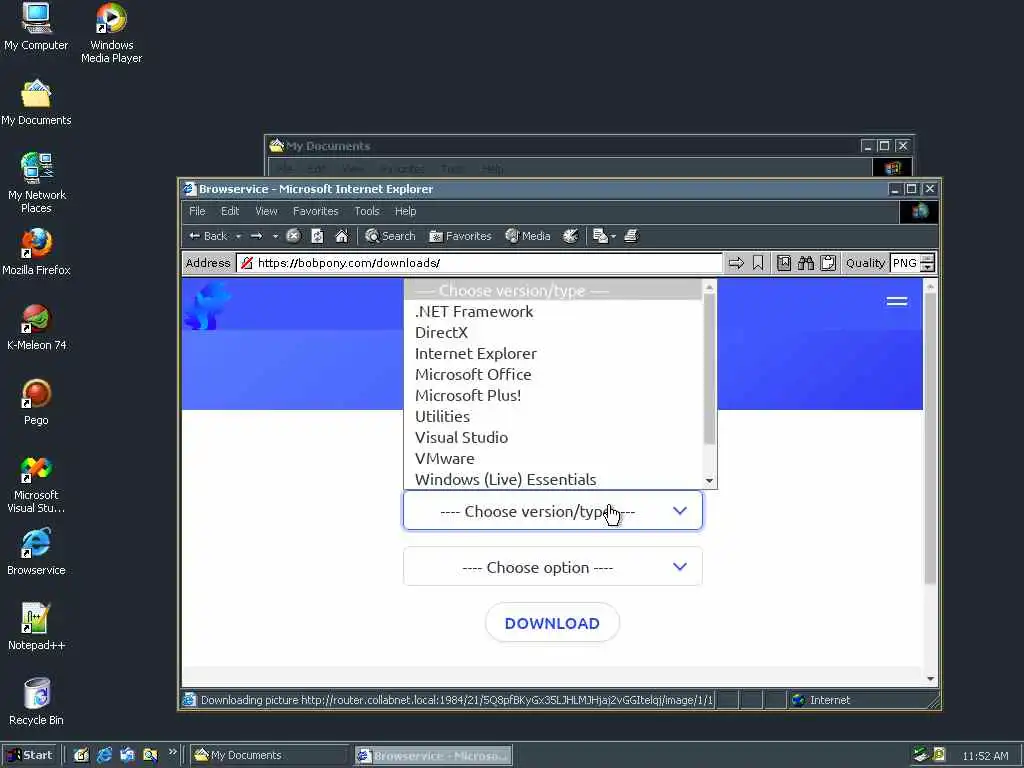Screen dimensions: 1024x768
Task: Click the bookmark icon beside address bar
Action: [x=758, y=263]
